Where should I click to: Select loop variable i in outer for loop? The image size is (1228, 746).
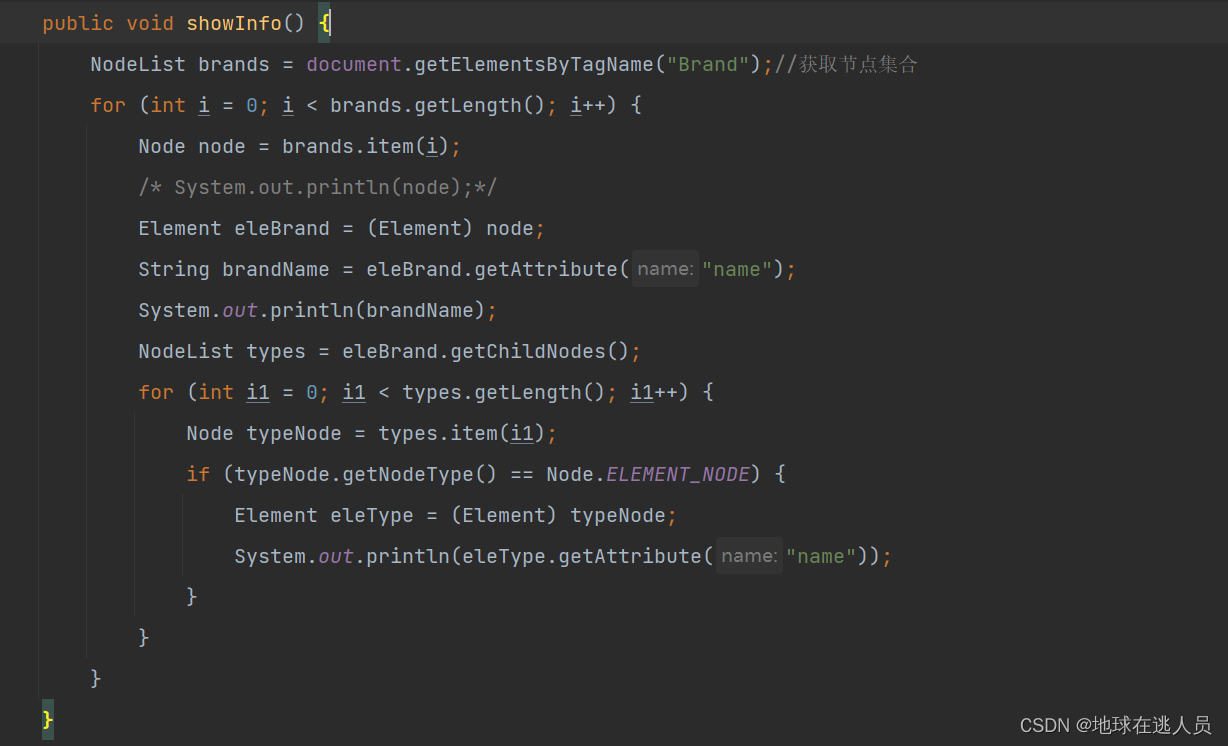pos(203,104)
